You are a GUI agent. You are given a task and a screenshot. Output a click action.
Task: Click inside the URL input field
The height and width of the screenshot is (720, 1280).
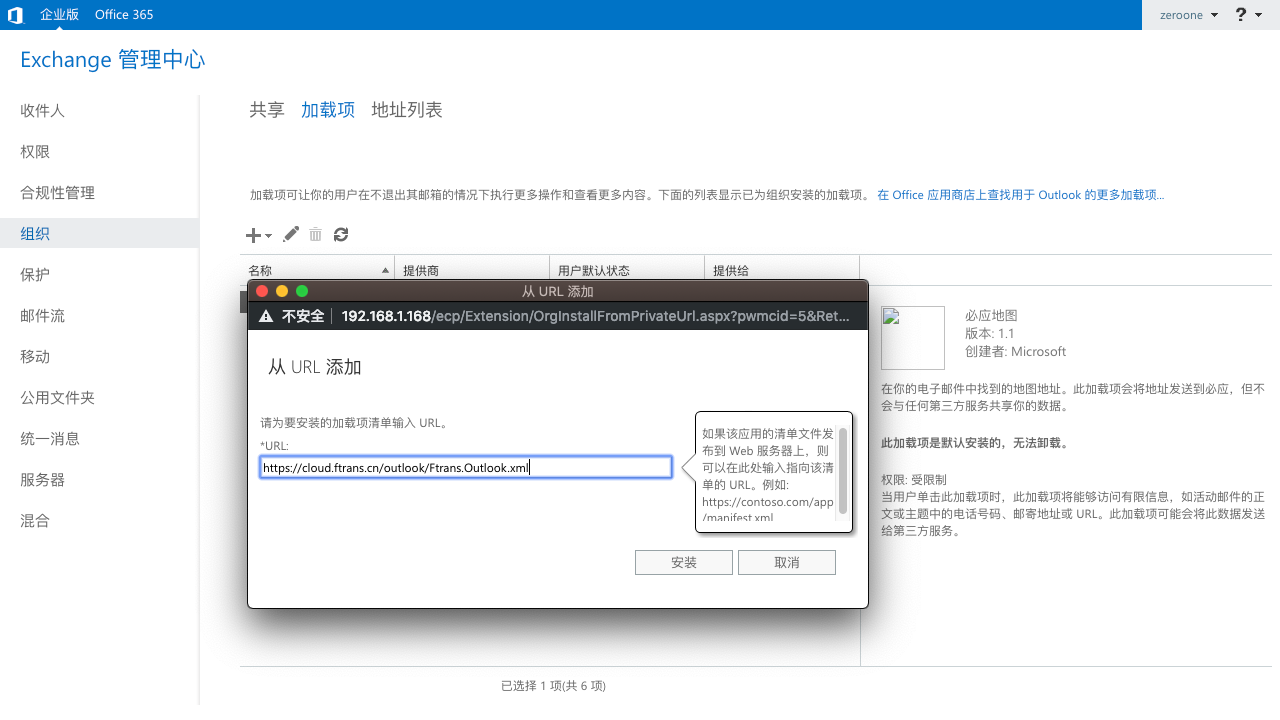coord(465,467)
